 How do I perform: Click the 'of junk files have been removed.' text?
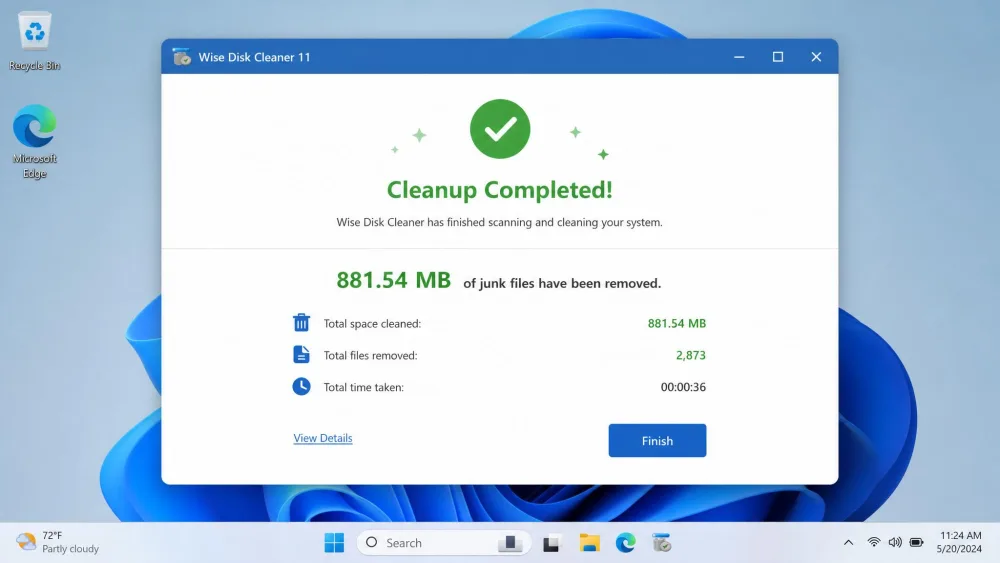pyautogui.click(x=562, y=283)
